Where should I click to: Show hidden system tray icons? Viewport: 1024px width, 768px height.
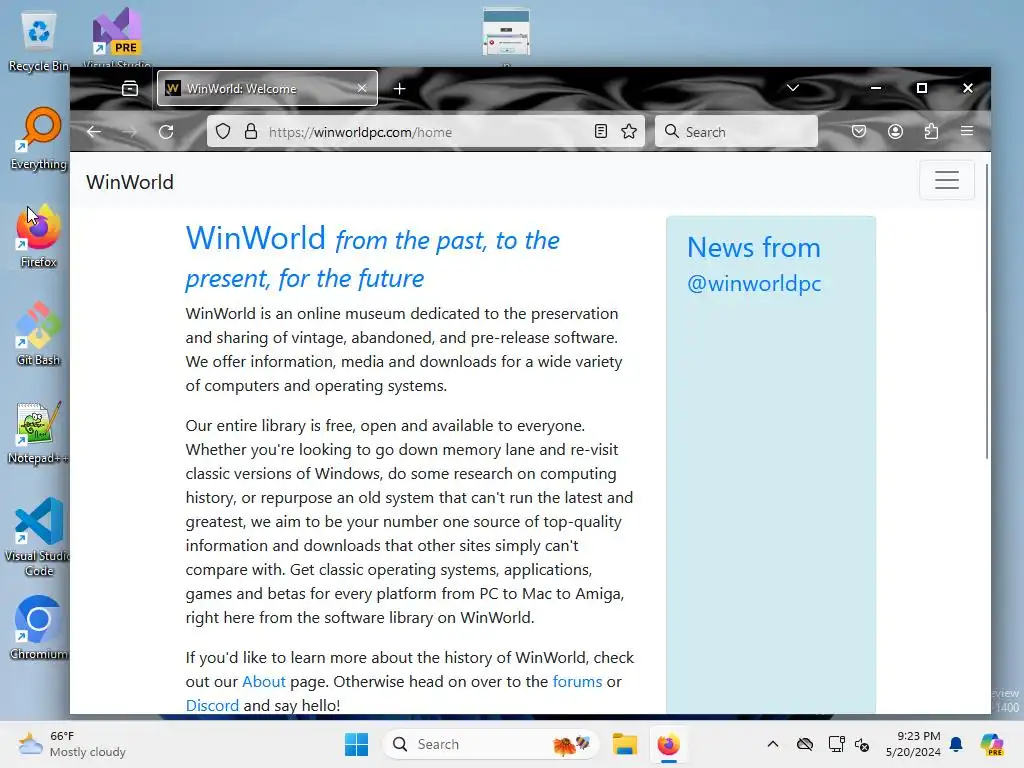(773, 744)
